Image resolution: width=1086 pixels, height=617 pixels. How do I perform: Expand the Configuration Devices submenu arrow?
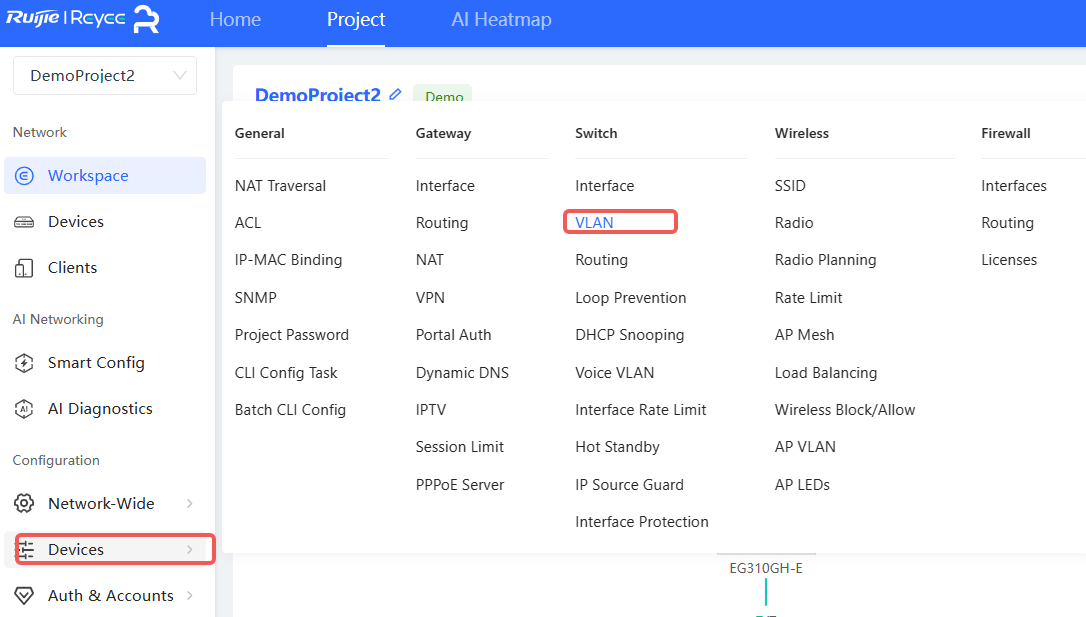tap(190, 550)
